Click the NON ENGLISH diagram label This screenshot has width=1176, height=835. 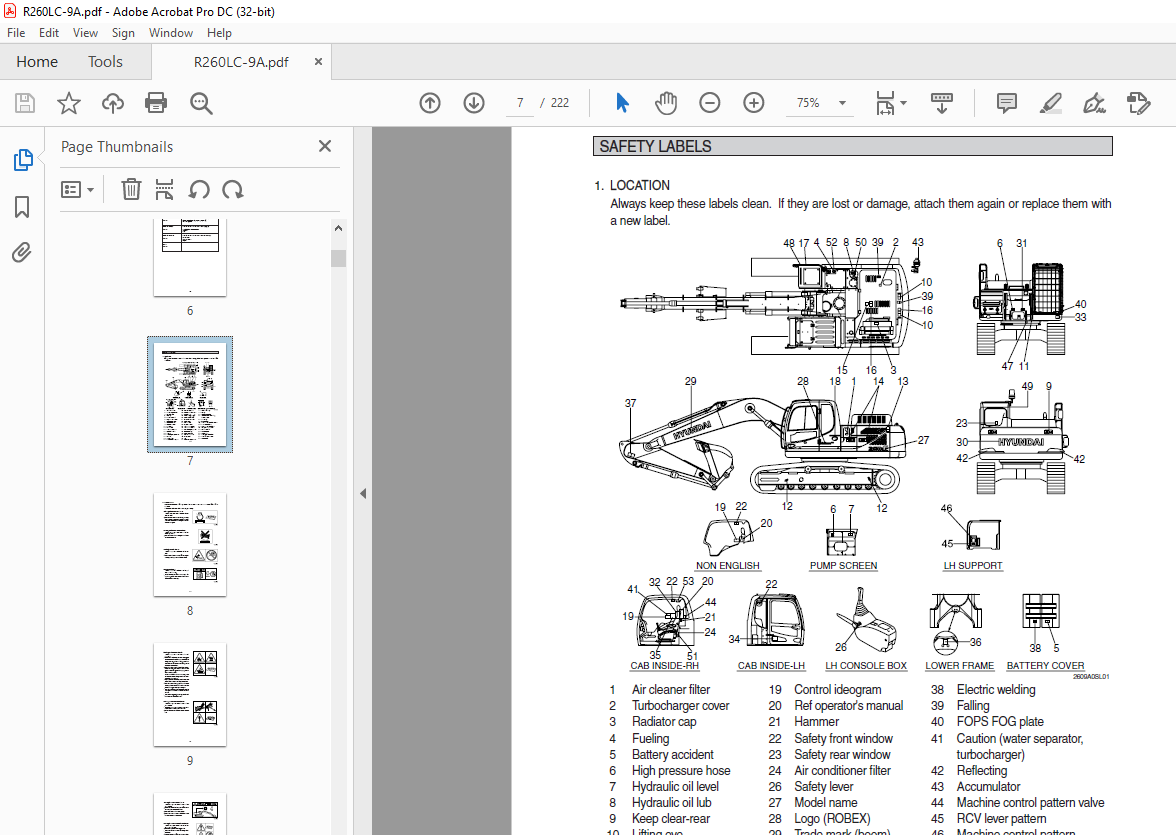(x=728, y=566)
